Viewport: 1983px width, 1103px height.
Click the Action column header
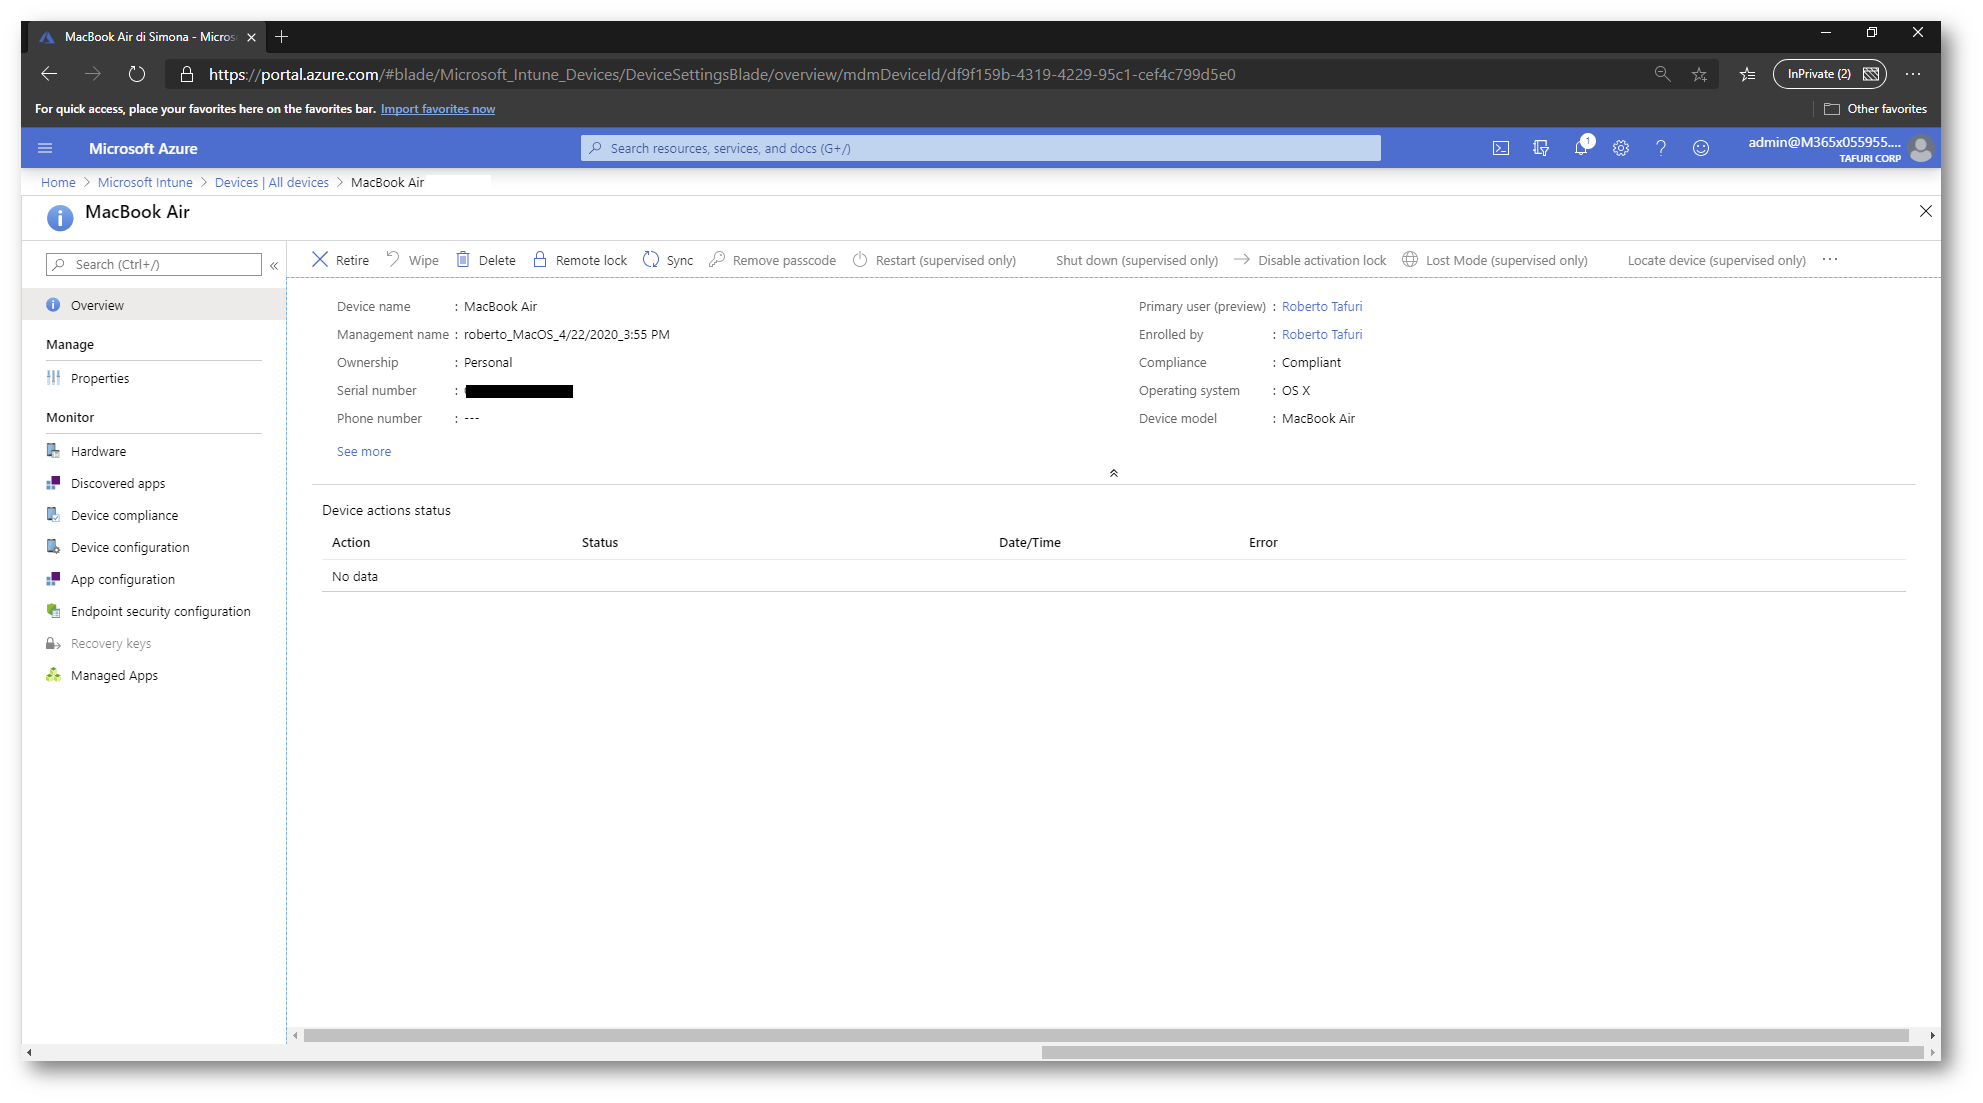(351, 542)
